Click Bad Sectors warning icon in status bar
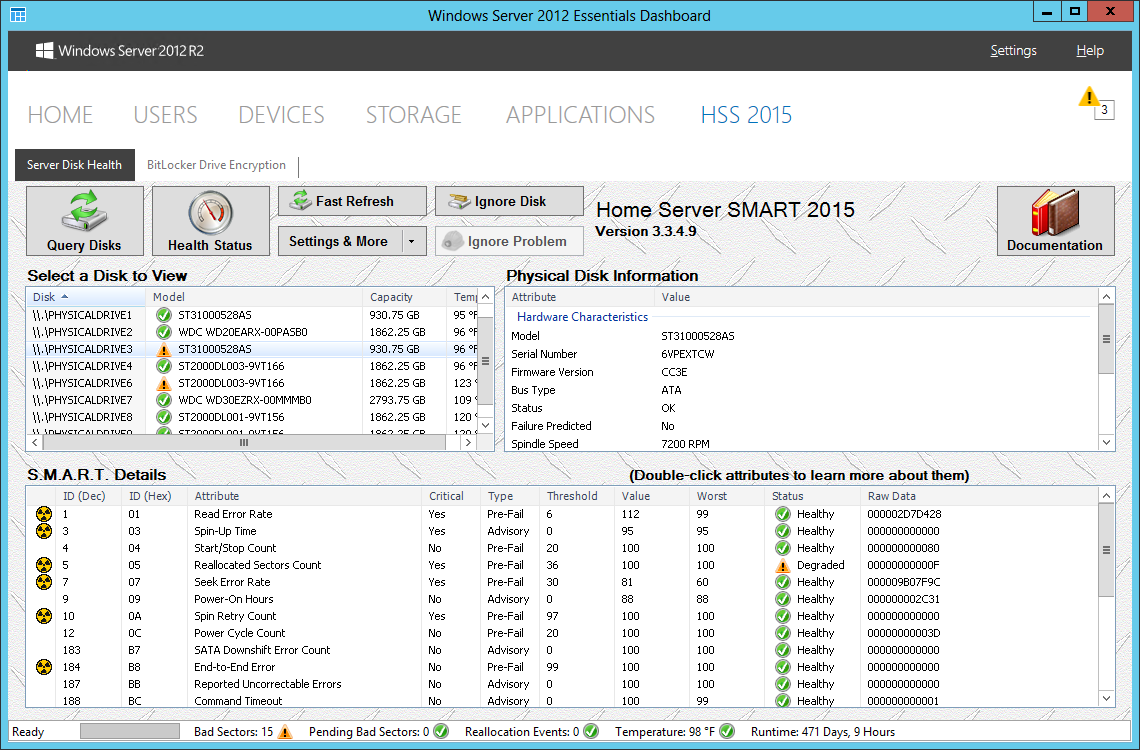 pos(285,732)
